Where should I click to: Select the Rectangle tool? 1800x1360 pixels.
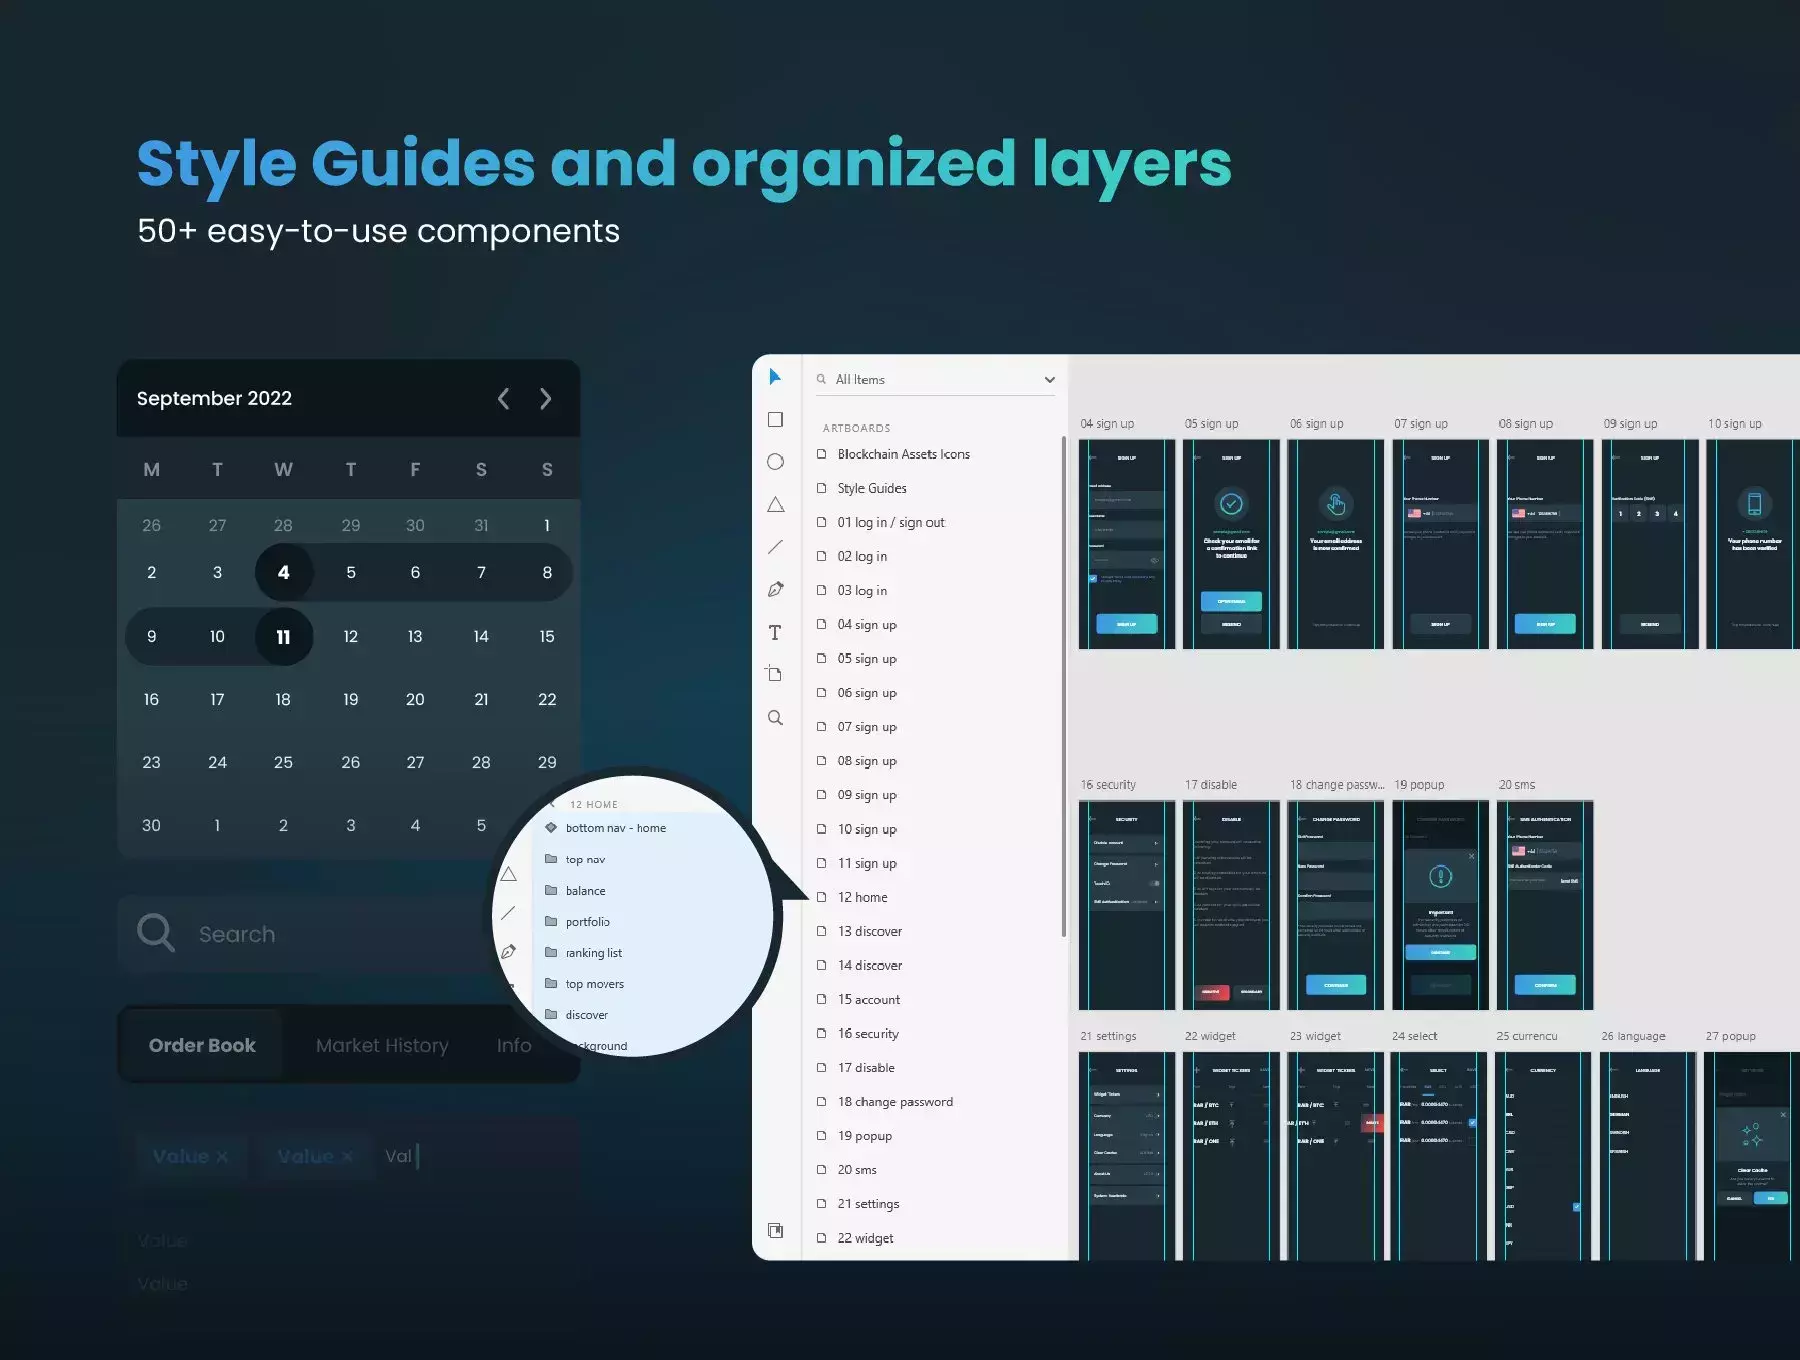click(x=775, y=420)
